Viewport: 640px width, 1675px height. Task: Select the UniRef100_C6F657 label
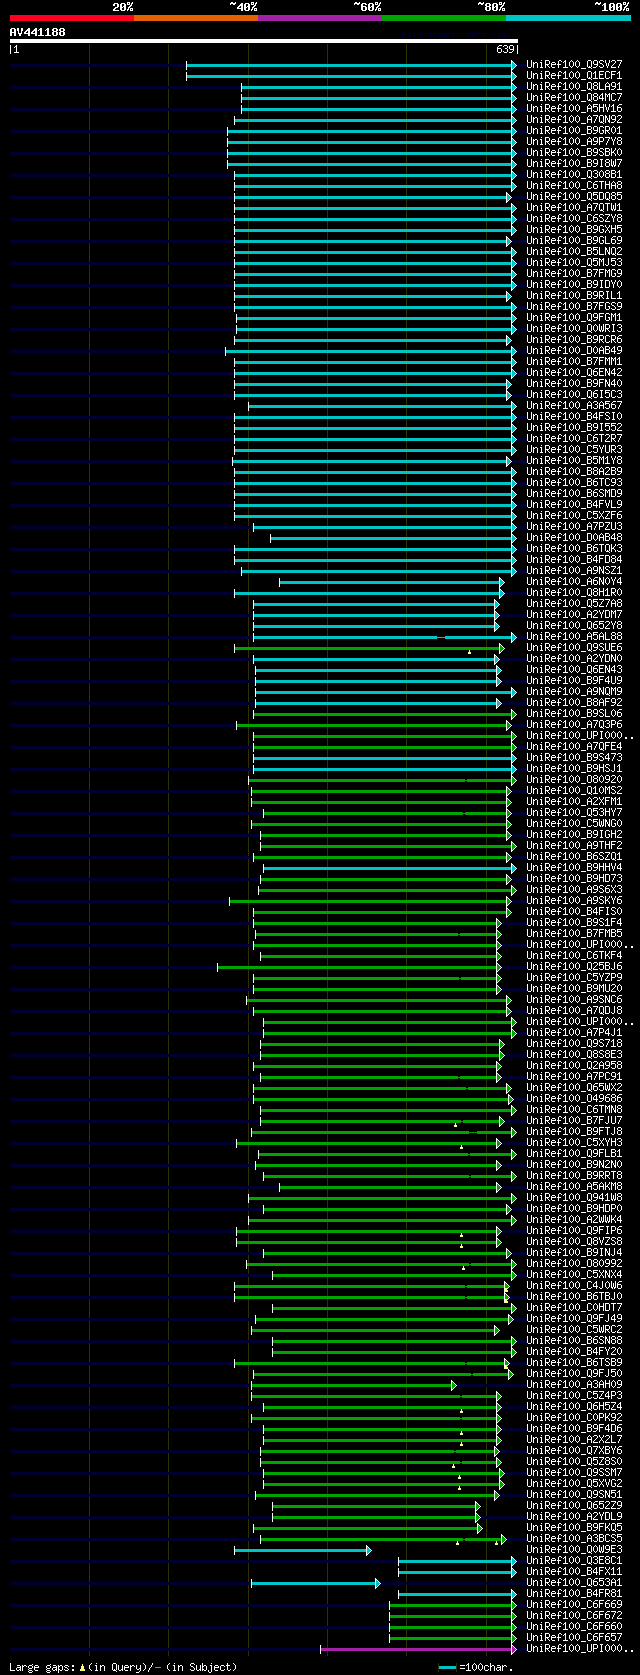point(574,1637)
